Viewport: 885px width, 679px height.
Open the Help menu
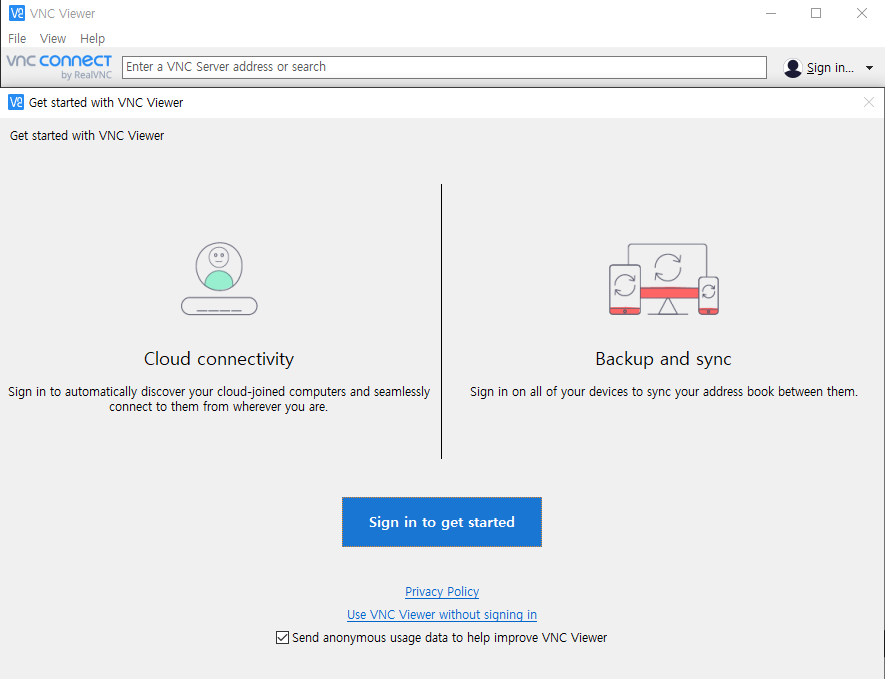point(92,39)
